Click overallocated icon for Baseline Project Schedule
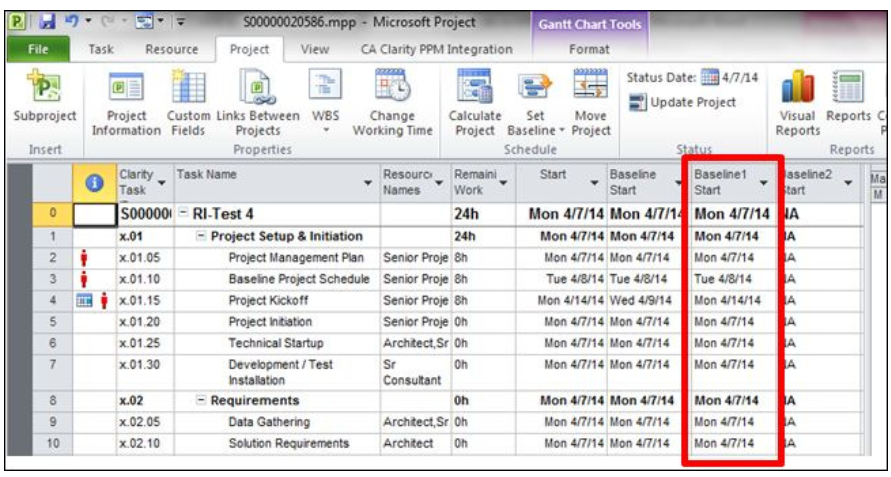 (x=85, y=280)
